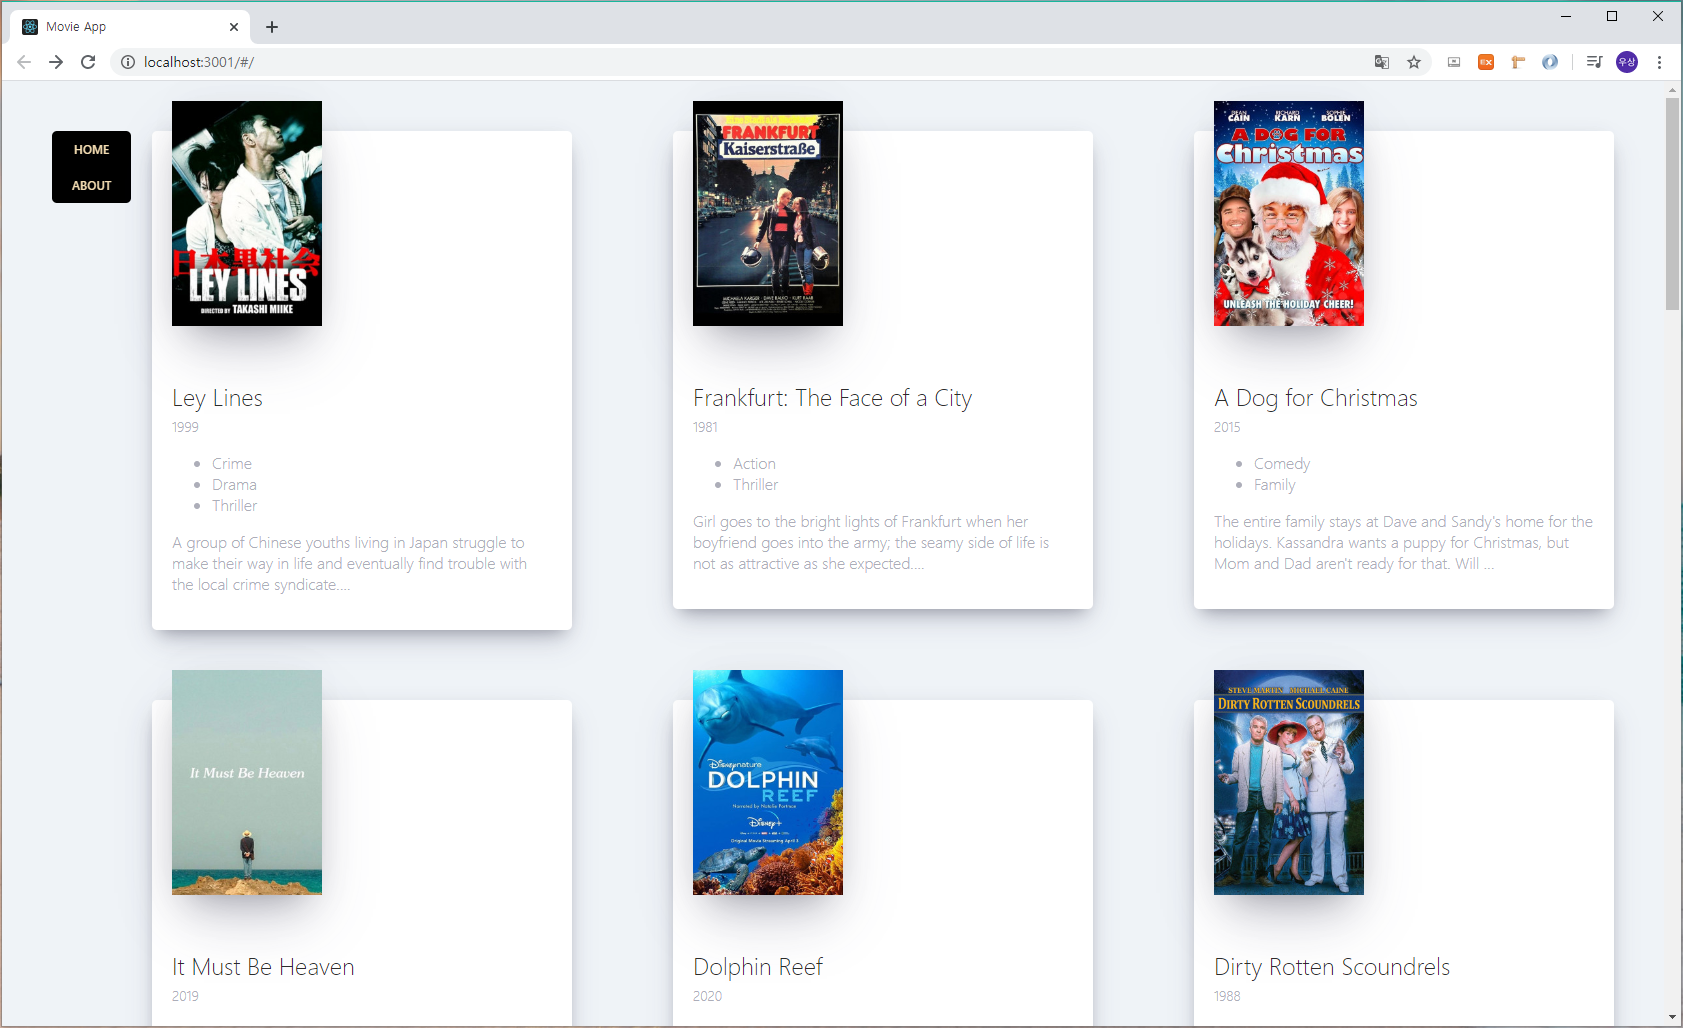Click the A Dog for Christmas poster
The height and width of the screenshot is (1028, 1683).
click(1289, 213)
